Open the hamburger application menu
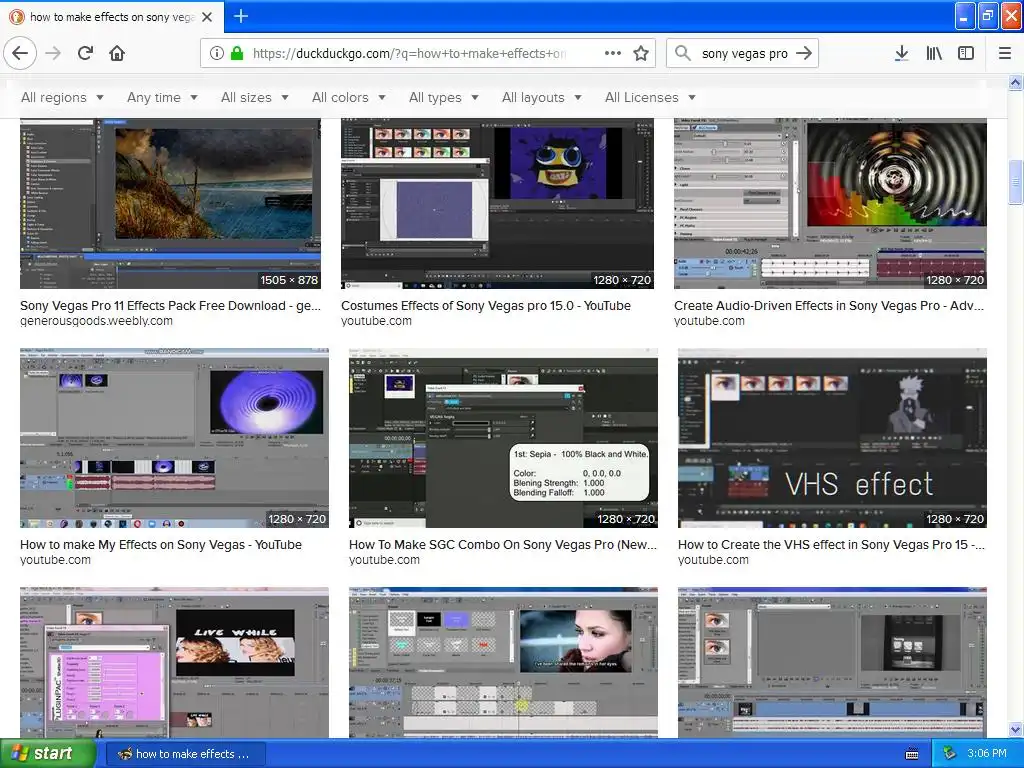This screenshot has height=768, width=1024. [x=1005, y=53]
